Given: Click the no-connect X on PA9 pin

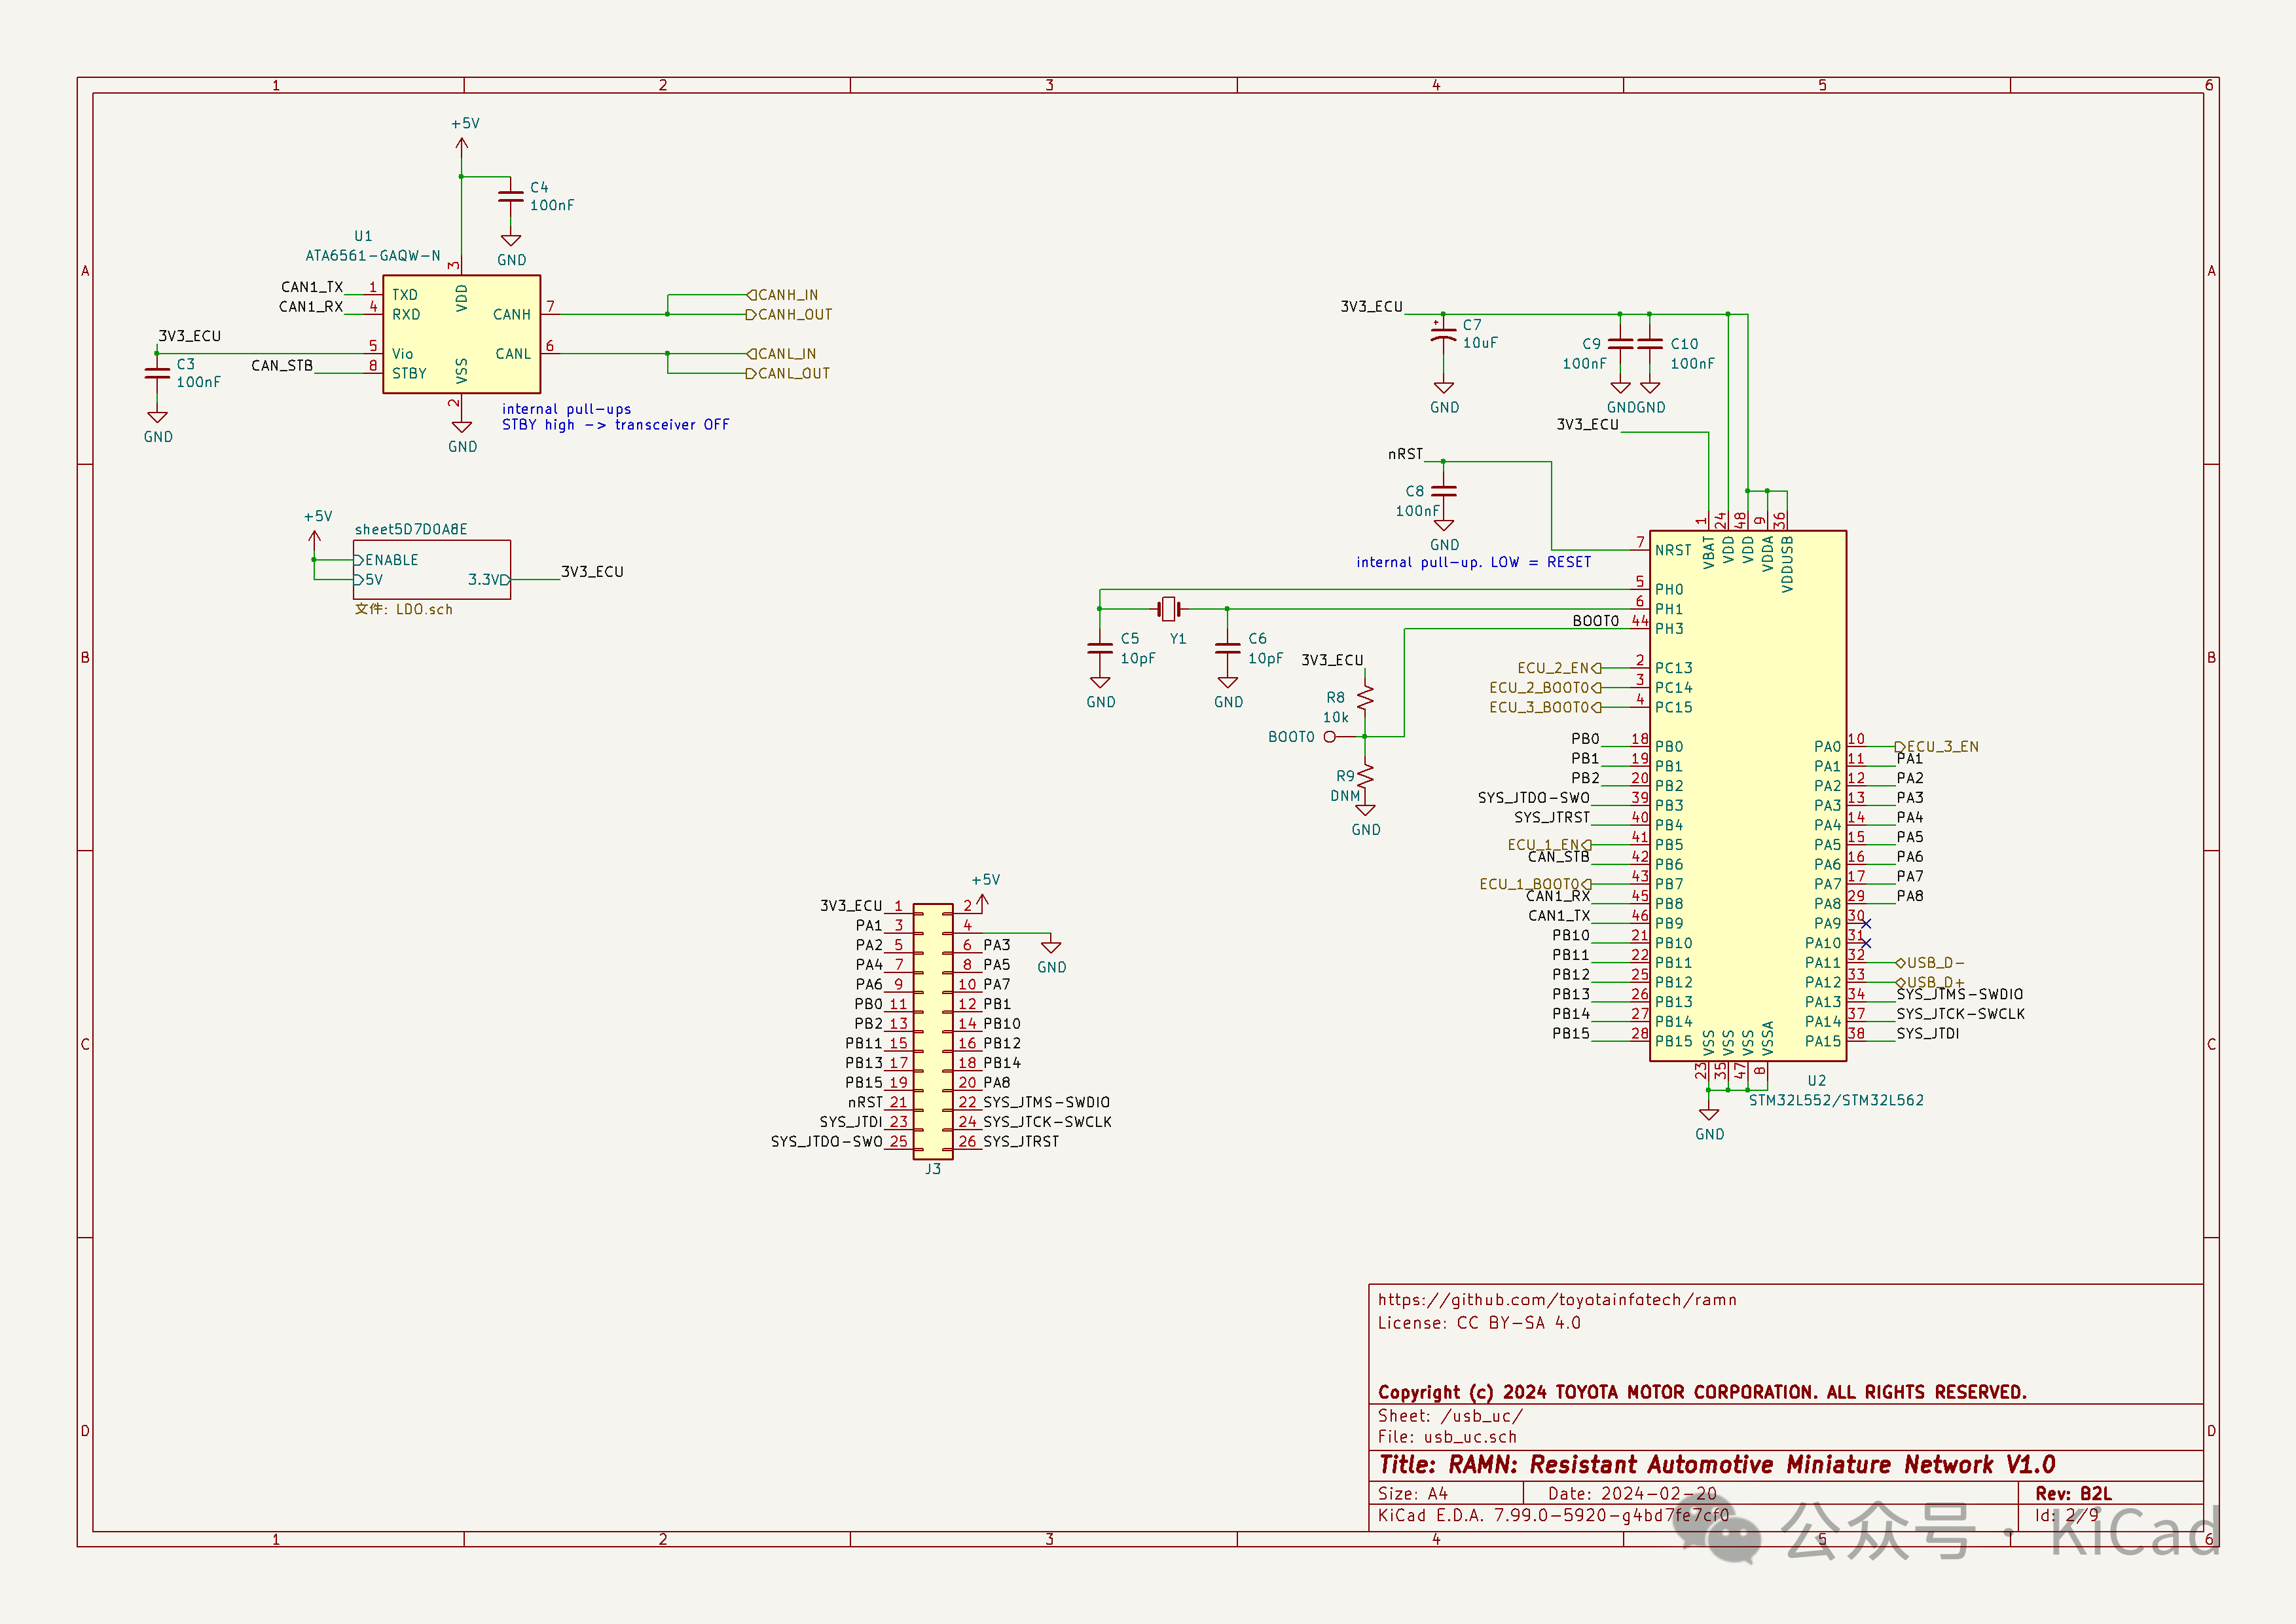Looking at the screenshot, I should click(x=1865, y=924).
